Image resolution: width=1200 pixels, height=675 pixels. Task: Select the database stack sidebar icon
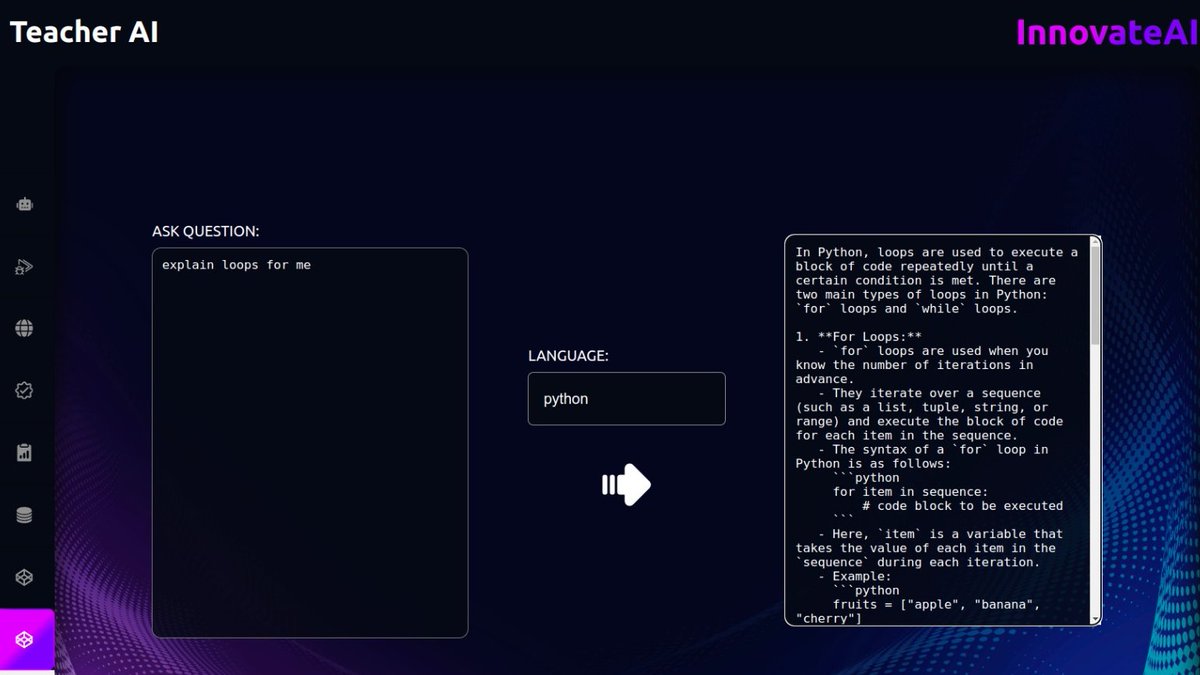tap(25, 516)
